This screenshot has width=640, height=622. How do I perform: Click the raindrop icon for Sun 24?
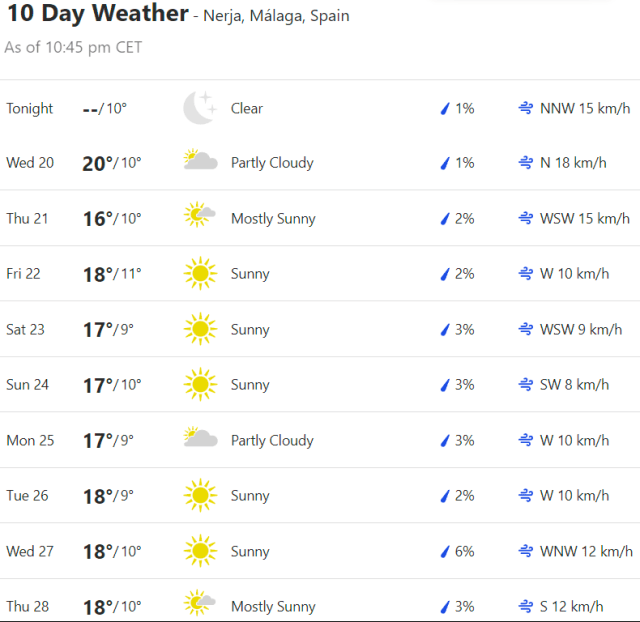(445, 385)
